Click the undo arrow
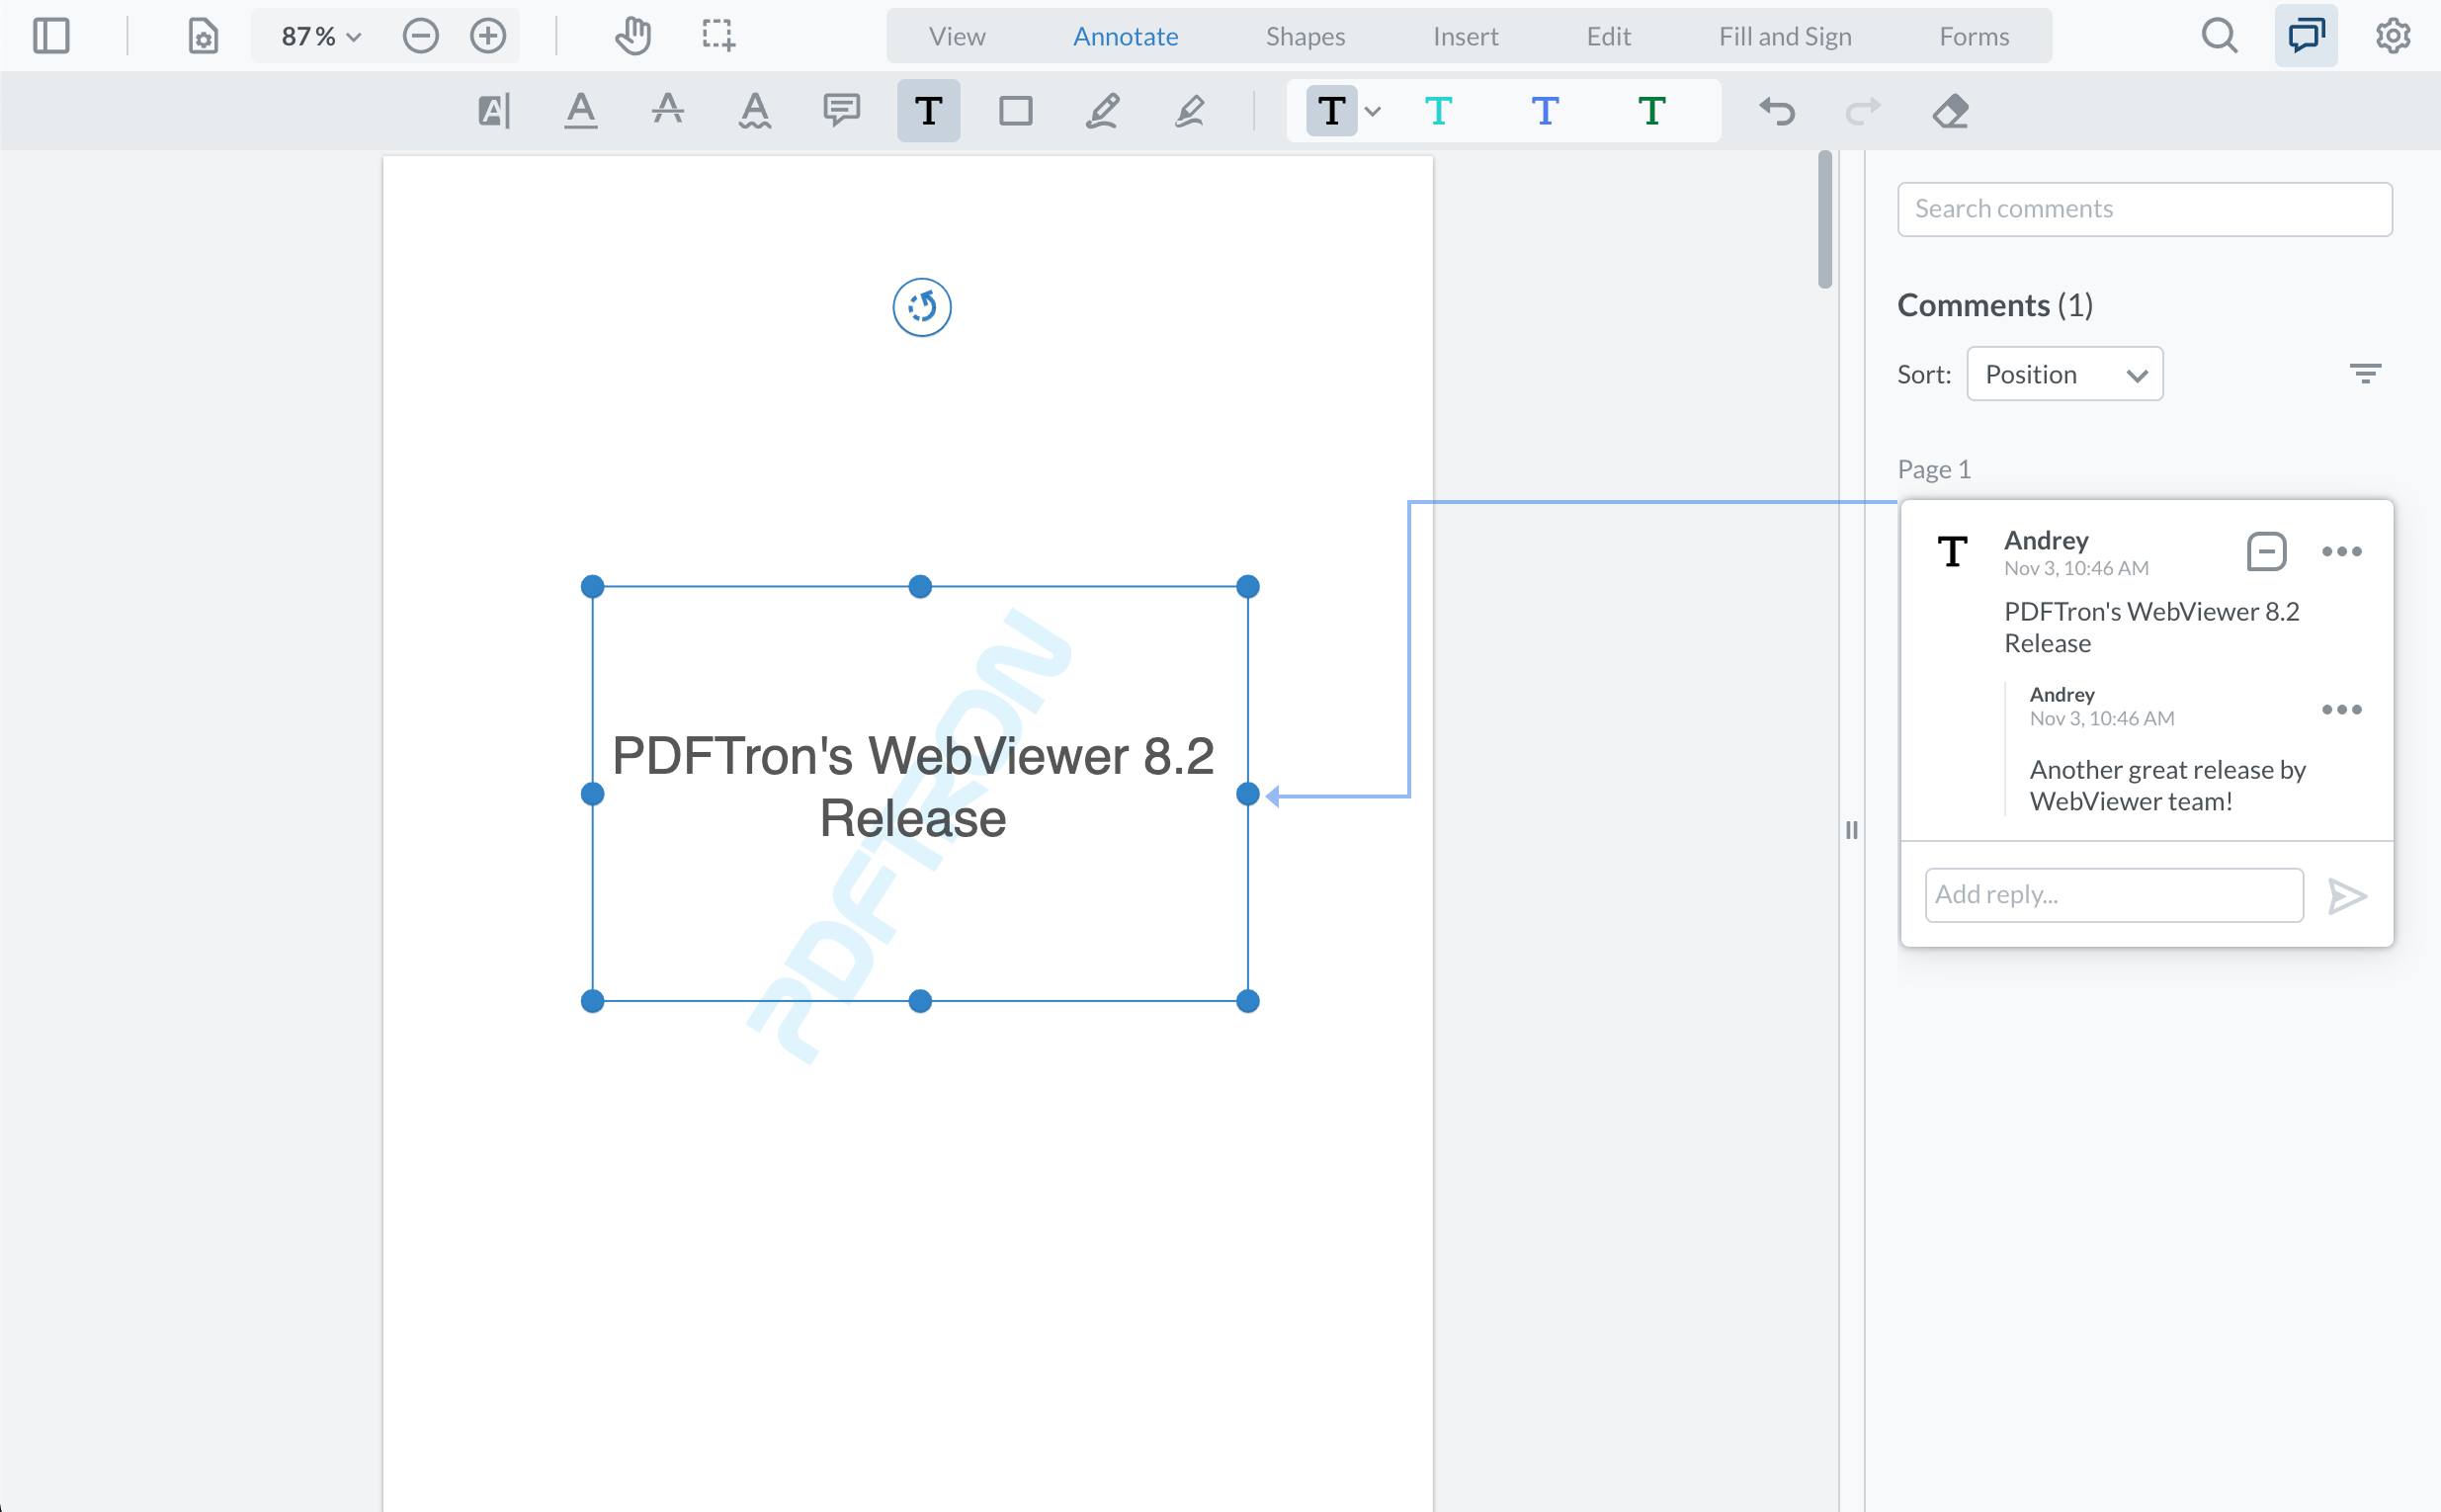 (x=1777, y=110)
